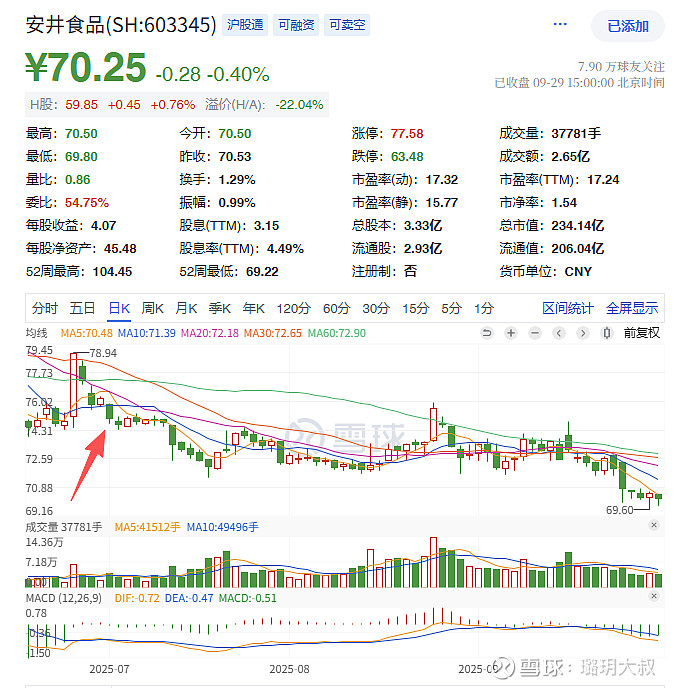Select the 季K chart tab
675x688 pixels.
click(219, 308)
